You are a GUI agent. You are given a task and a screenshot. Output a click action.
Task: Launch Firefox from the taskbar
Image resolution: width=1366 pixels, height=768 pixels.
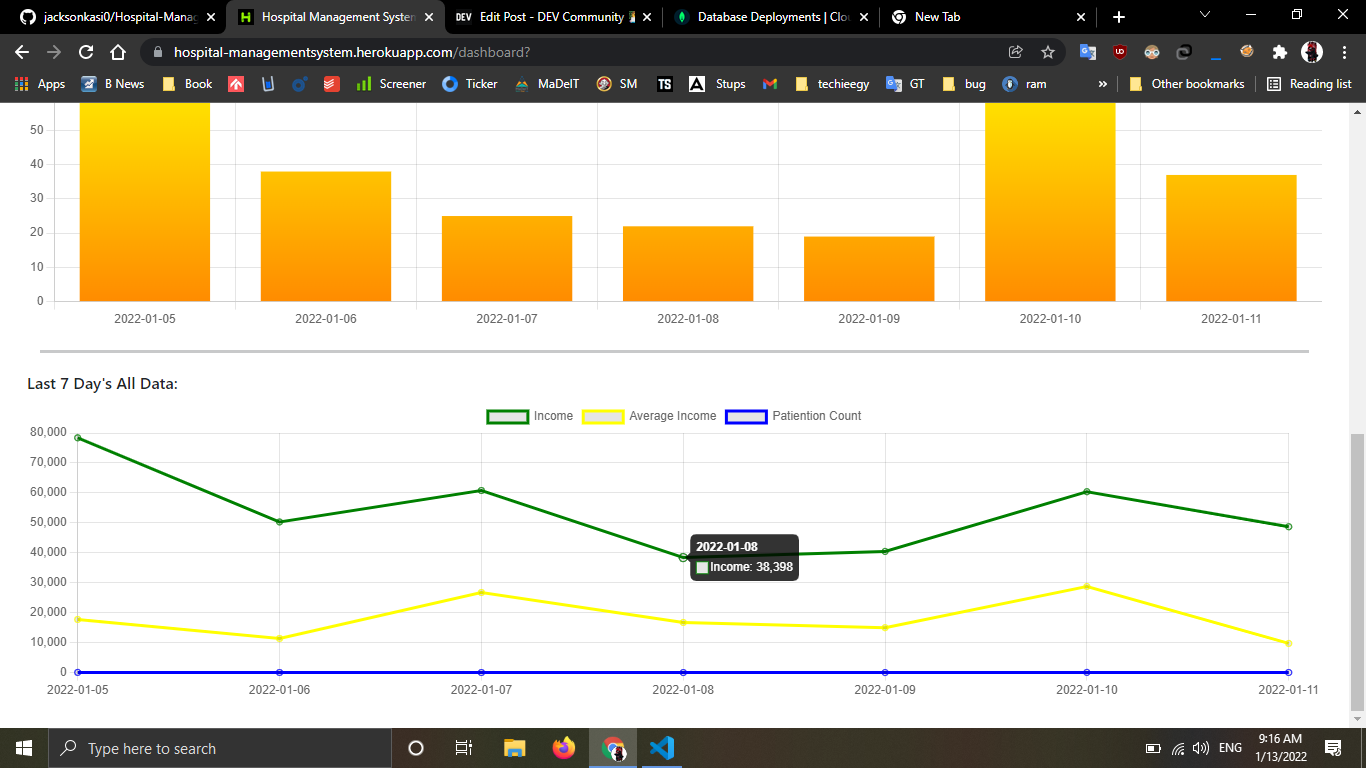pyautogui.click(x=564, y=747)
